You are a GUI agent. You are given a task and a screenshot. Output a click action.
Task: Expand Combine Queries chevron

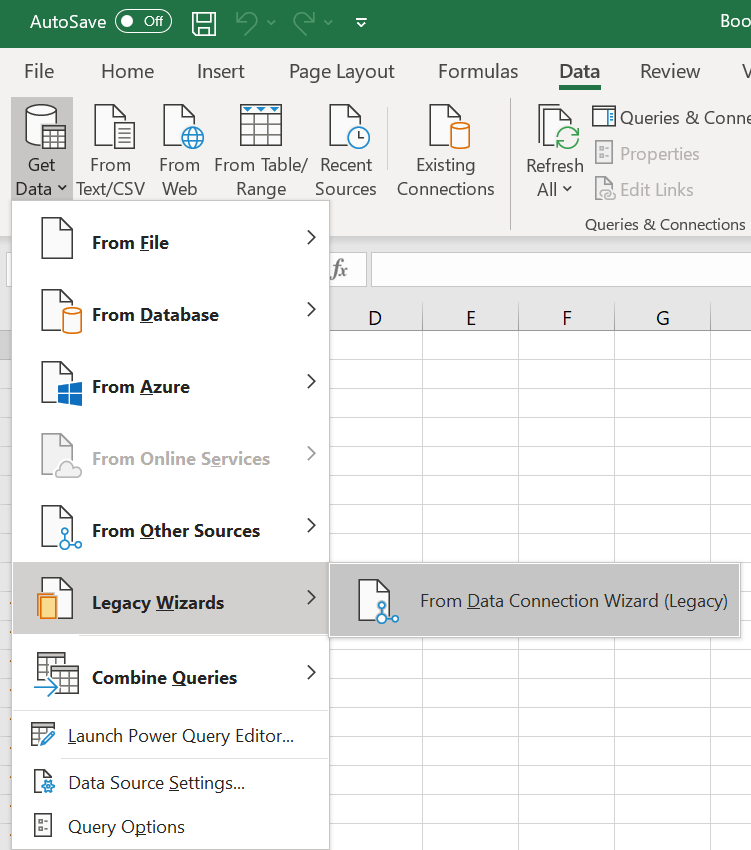(311, 672)
